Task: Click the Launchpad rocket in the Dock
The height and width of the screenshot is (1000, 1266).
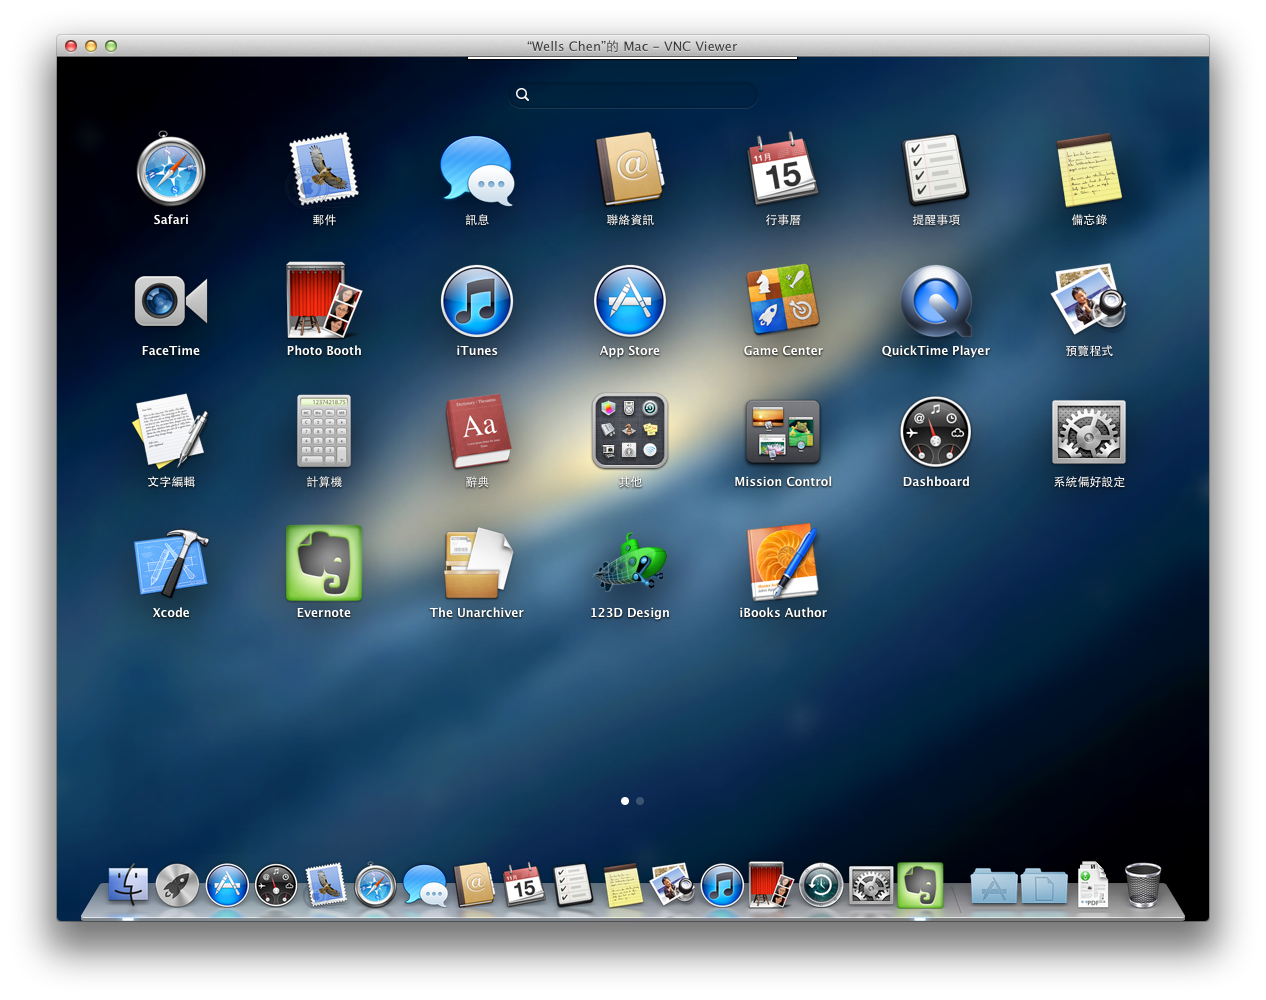Action: 177,885
